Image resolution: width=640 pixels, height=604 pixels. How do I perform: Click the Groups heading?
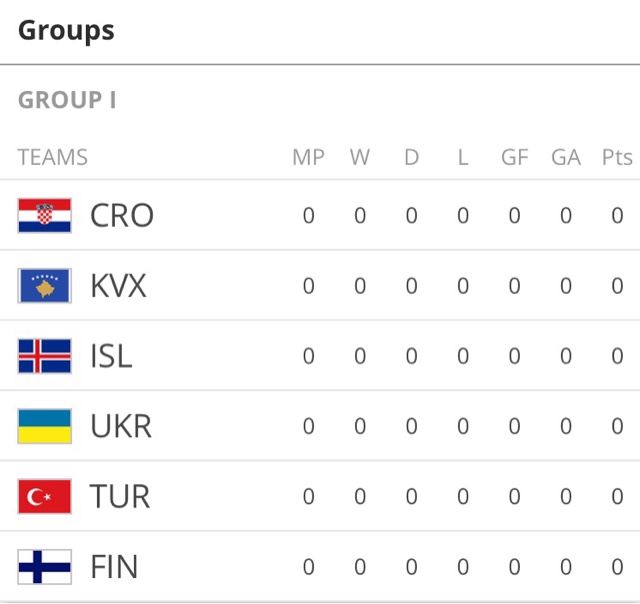(x=66, y=31)
